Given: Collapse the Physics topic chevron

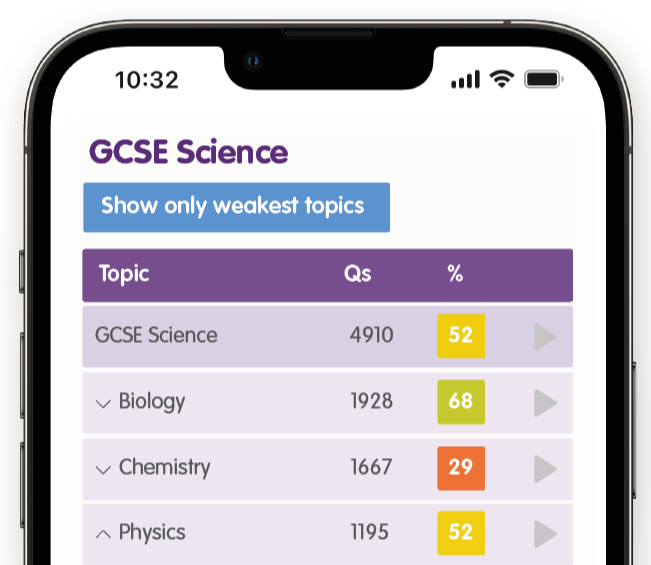Looking at the screenshot, I should [x=103, y=534].
